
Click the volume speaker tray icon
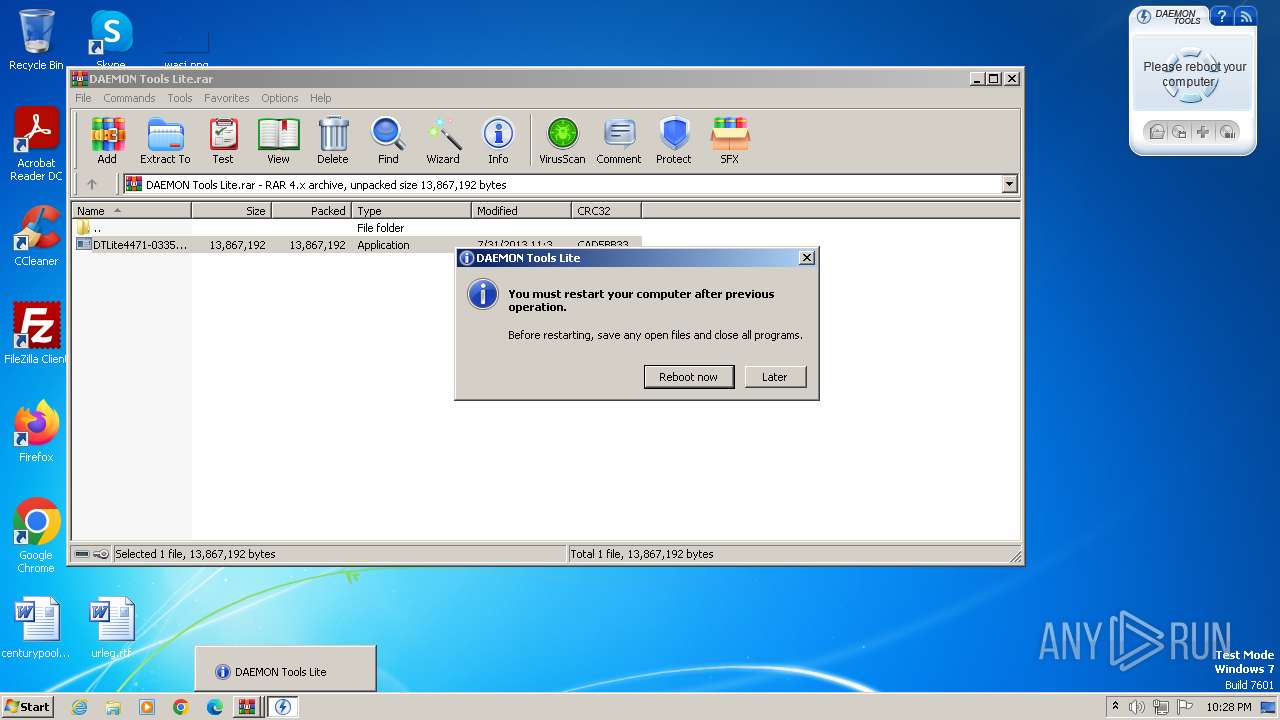[1137, 707]
